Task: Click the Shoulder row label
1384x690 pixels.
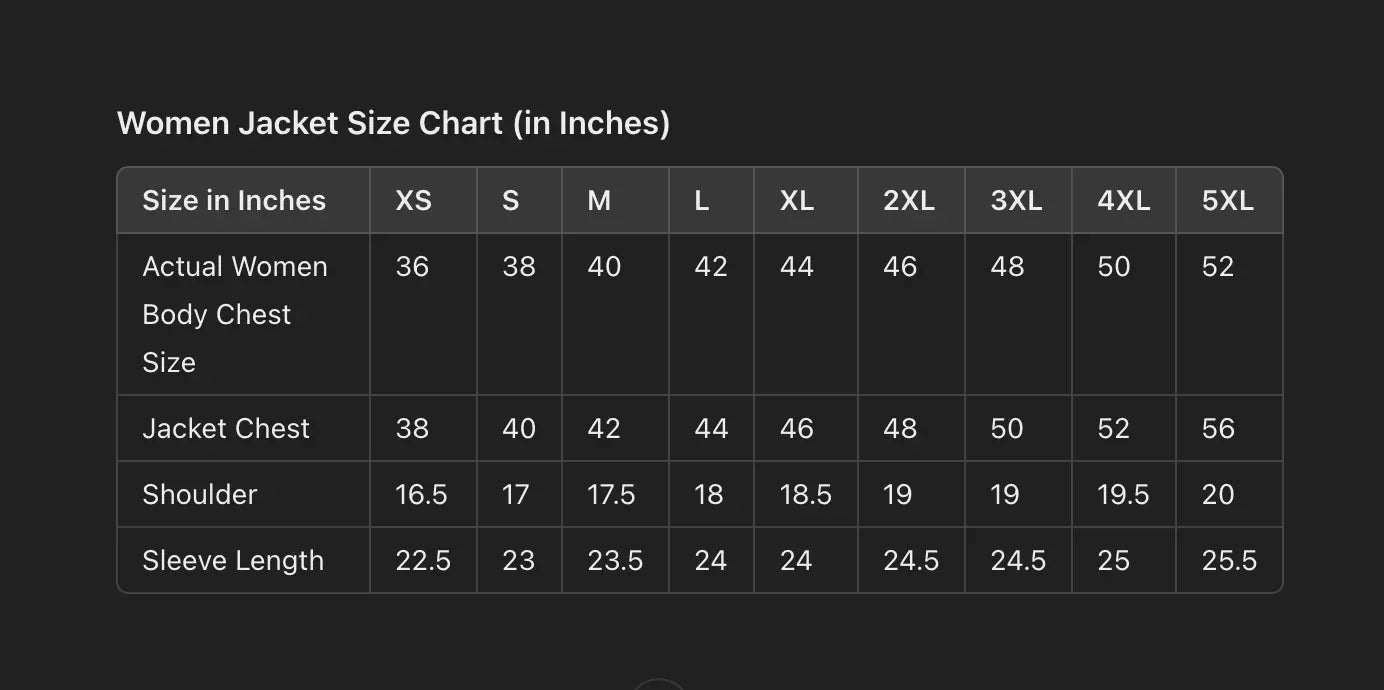Action: click(200, 495)
